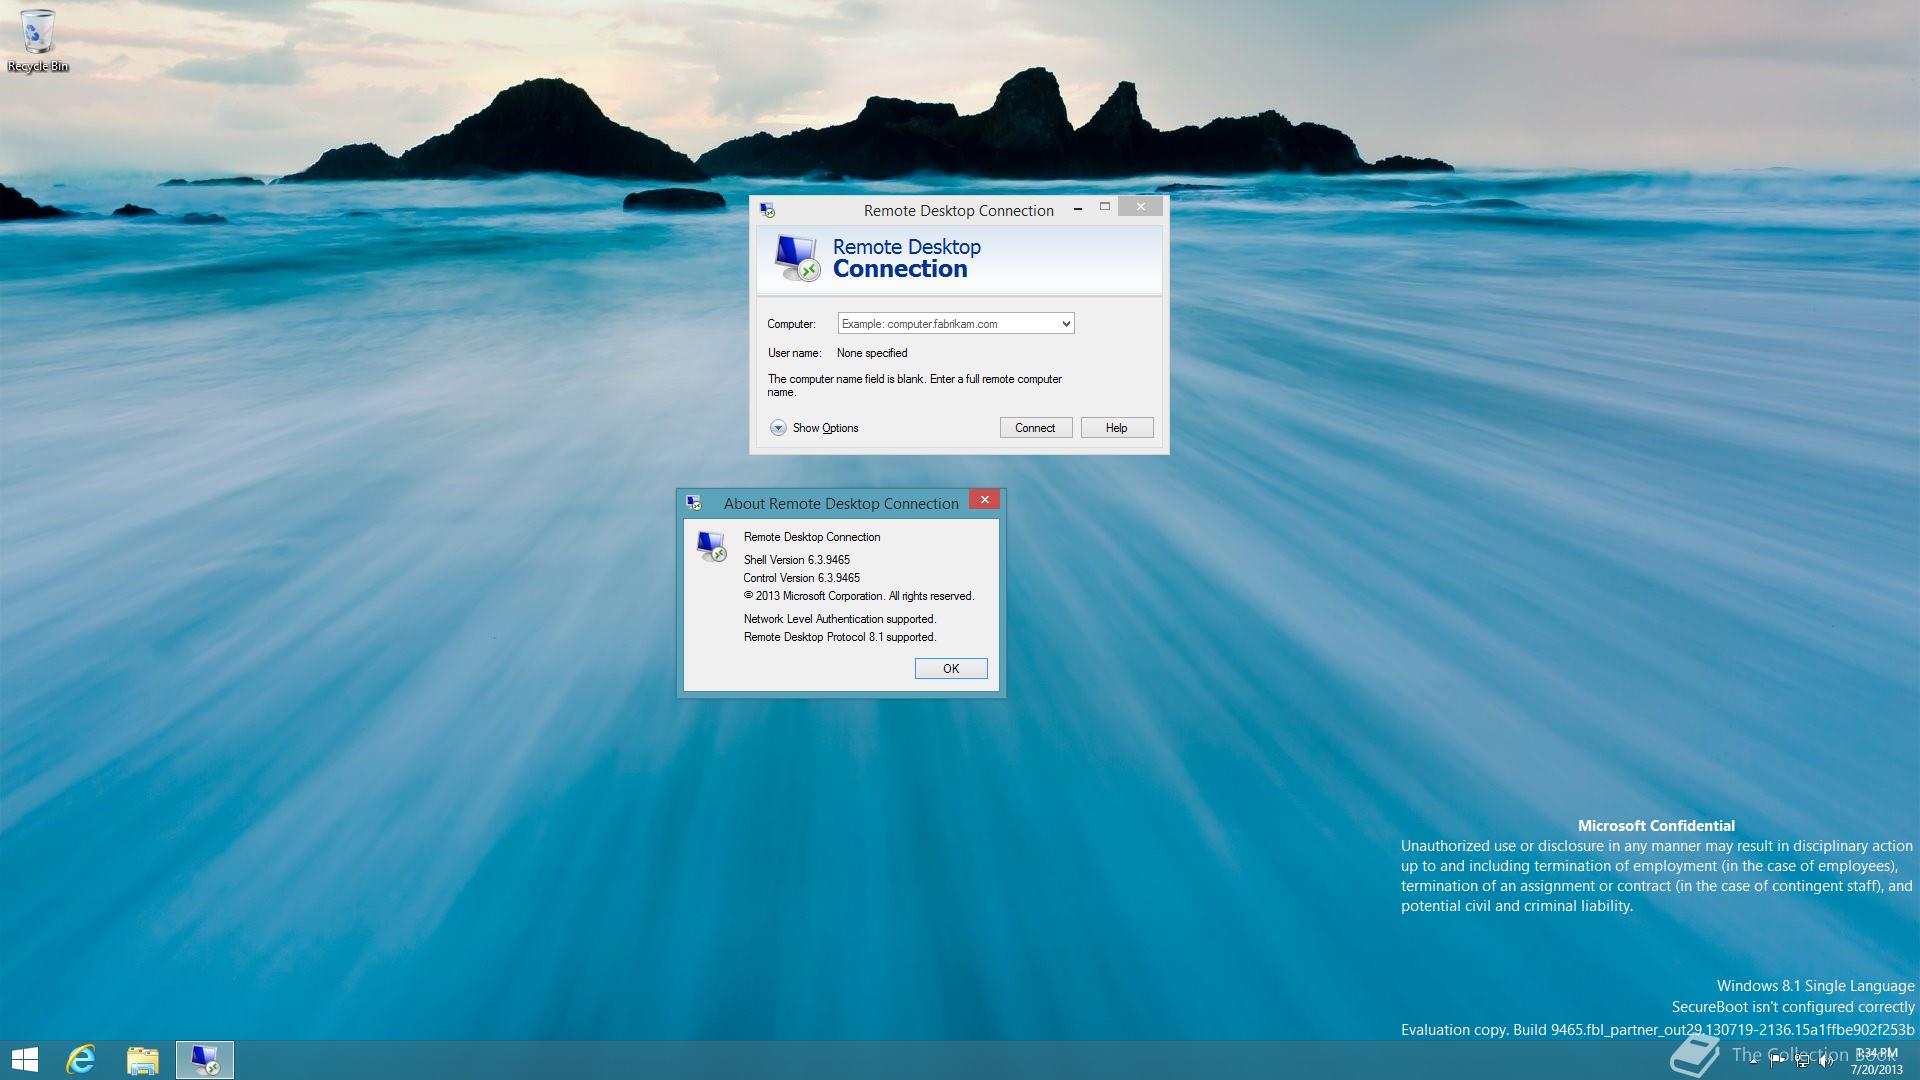The image size is (1920, 1080).
Task: Click the network icon in system tray
Action: tap(1802, 1061)
